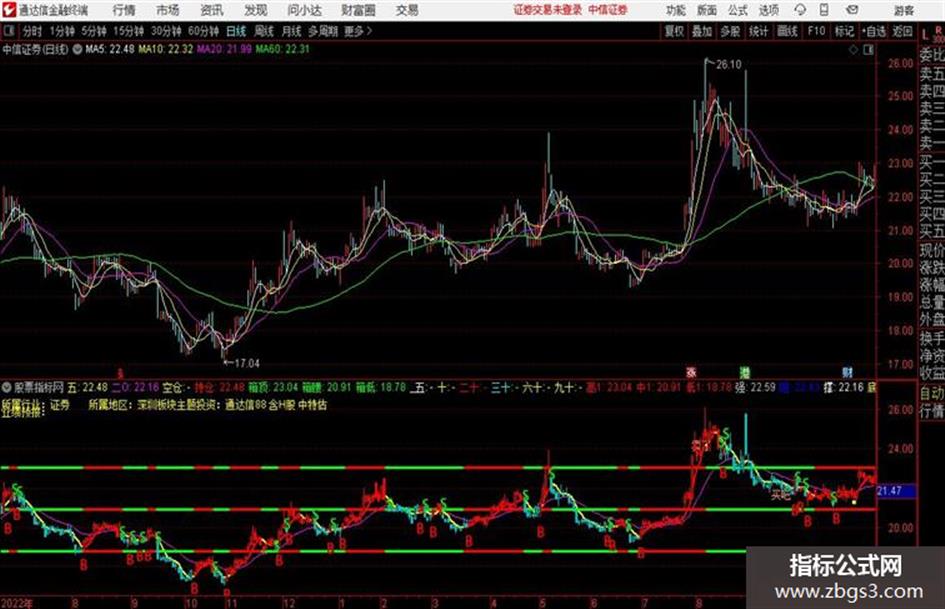Click the 中信证券 broker link
The width and height of the screenshot is (945, 609).
(x=608, y=10)
